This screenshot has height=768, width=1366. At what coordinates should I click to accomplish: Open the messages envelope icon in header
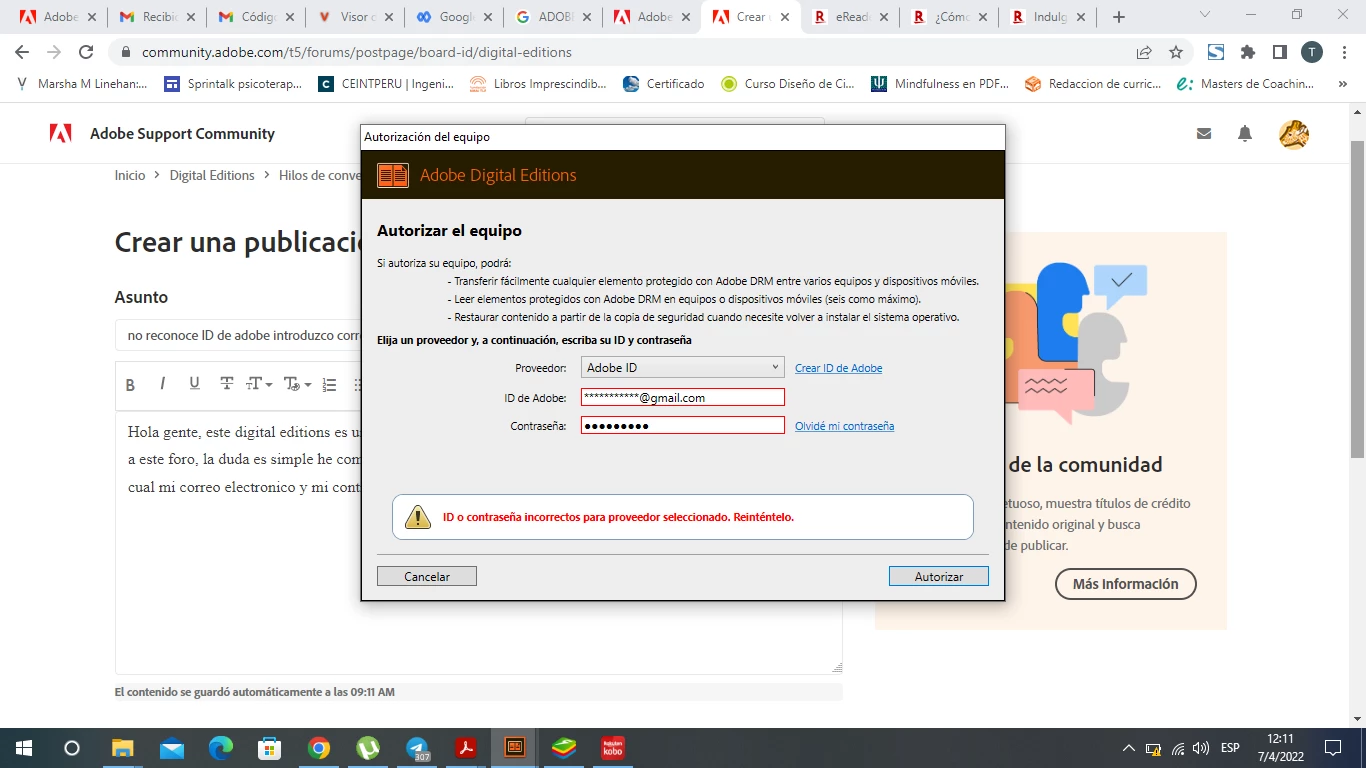[1204, 133]
